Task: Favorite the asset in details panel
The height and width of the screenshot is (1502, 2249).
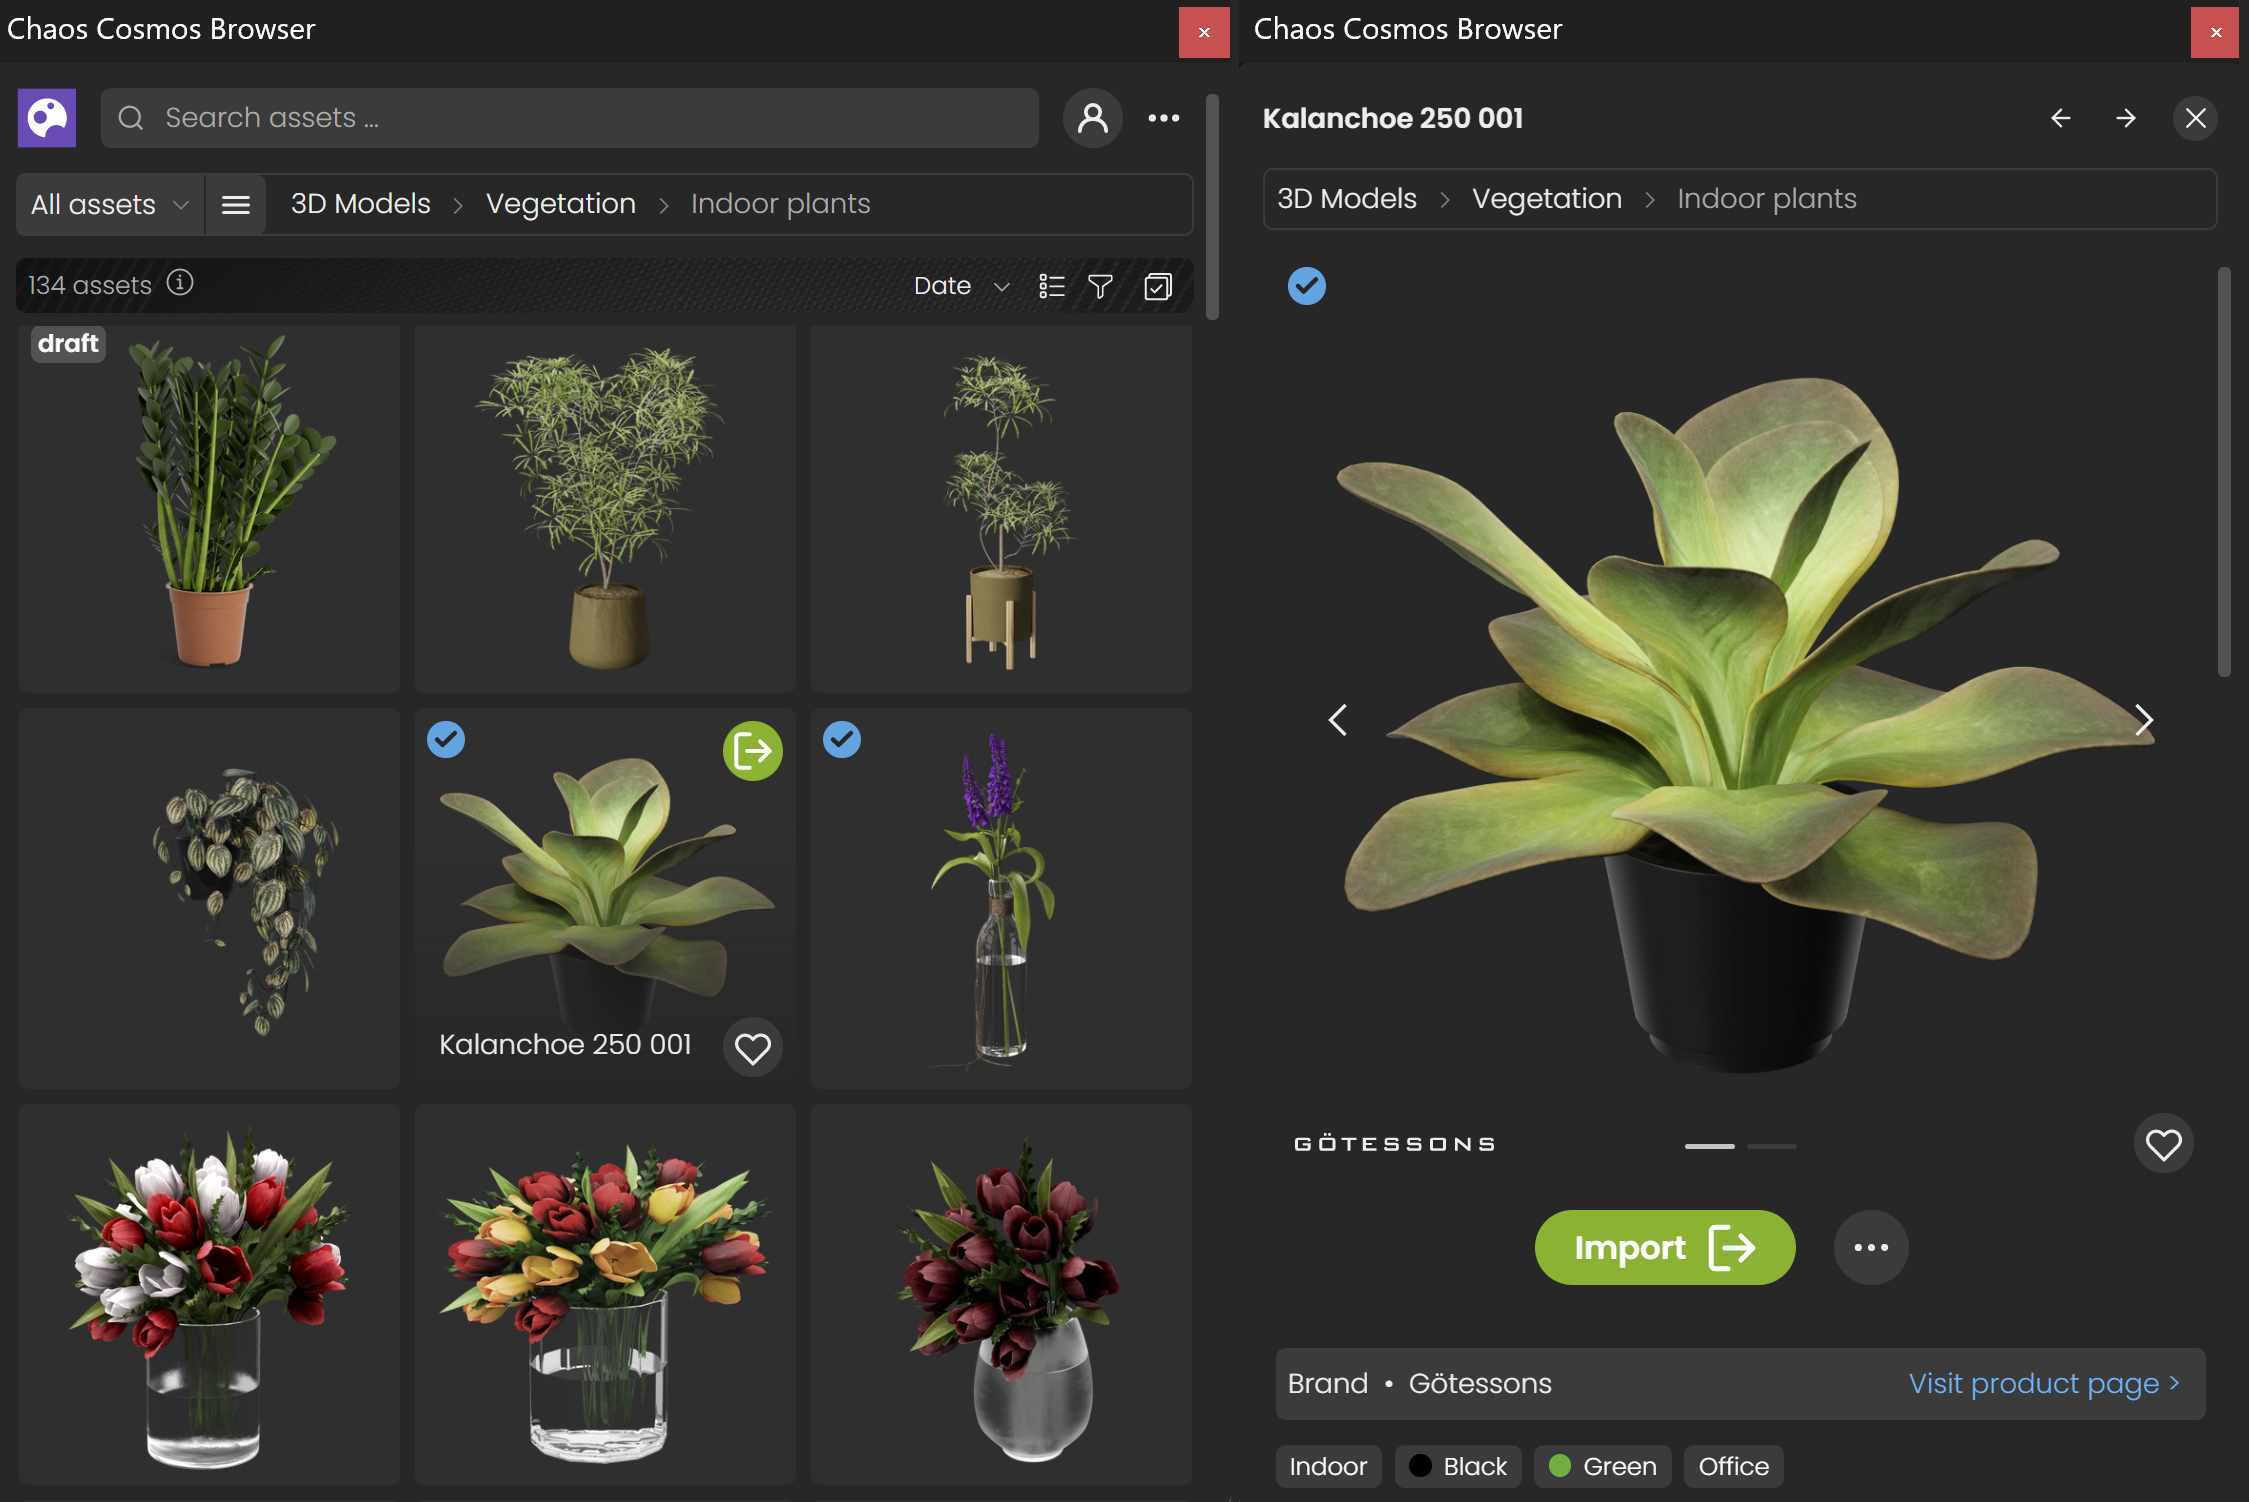Action: click(2164, 1144)
